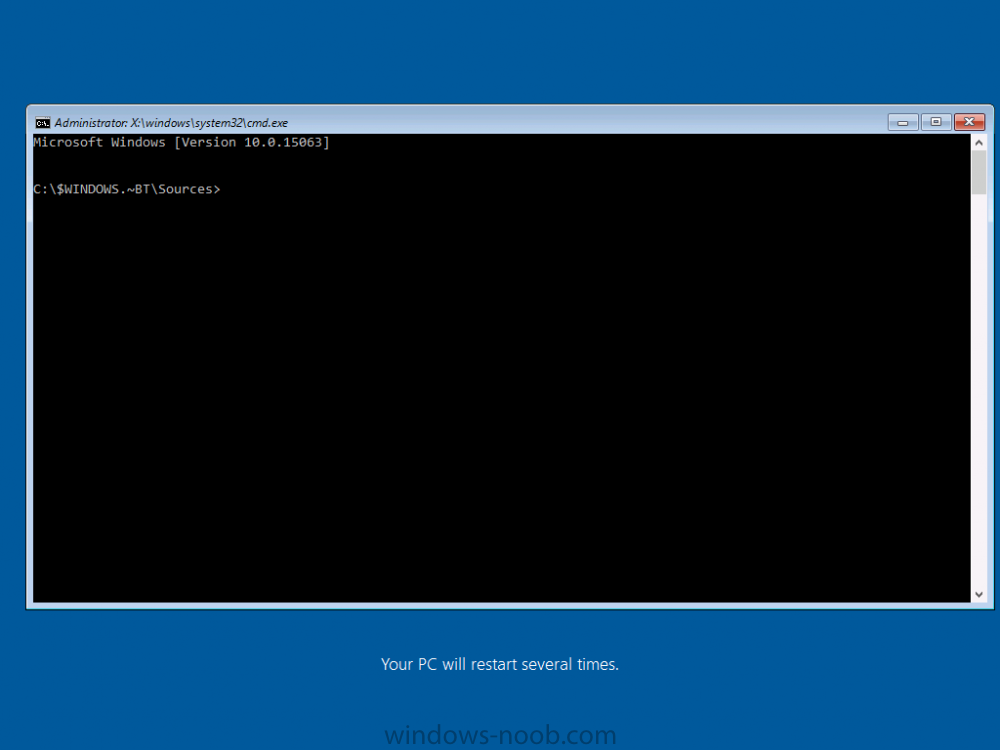Click the vertical scrollbar thumb
This screenshot has width=1000, height=750.
979,173
